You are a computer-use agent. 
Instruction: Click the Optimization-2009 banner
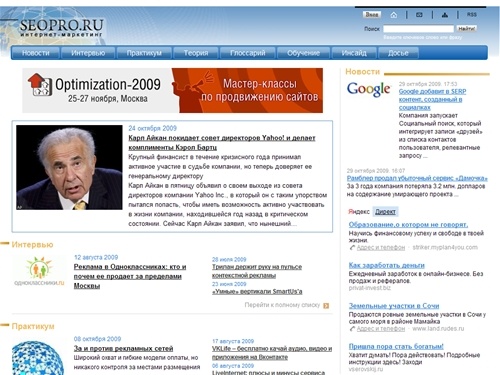tap(173, 90)
